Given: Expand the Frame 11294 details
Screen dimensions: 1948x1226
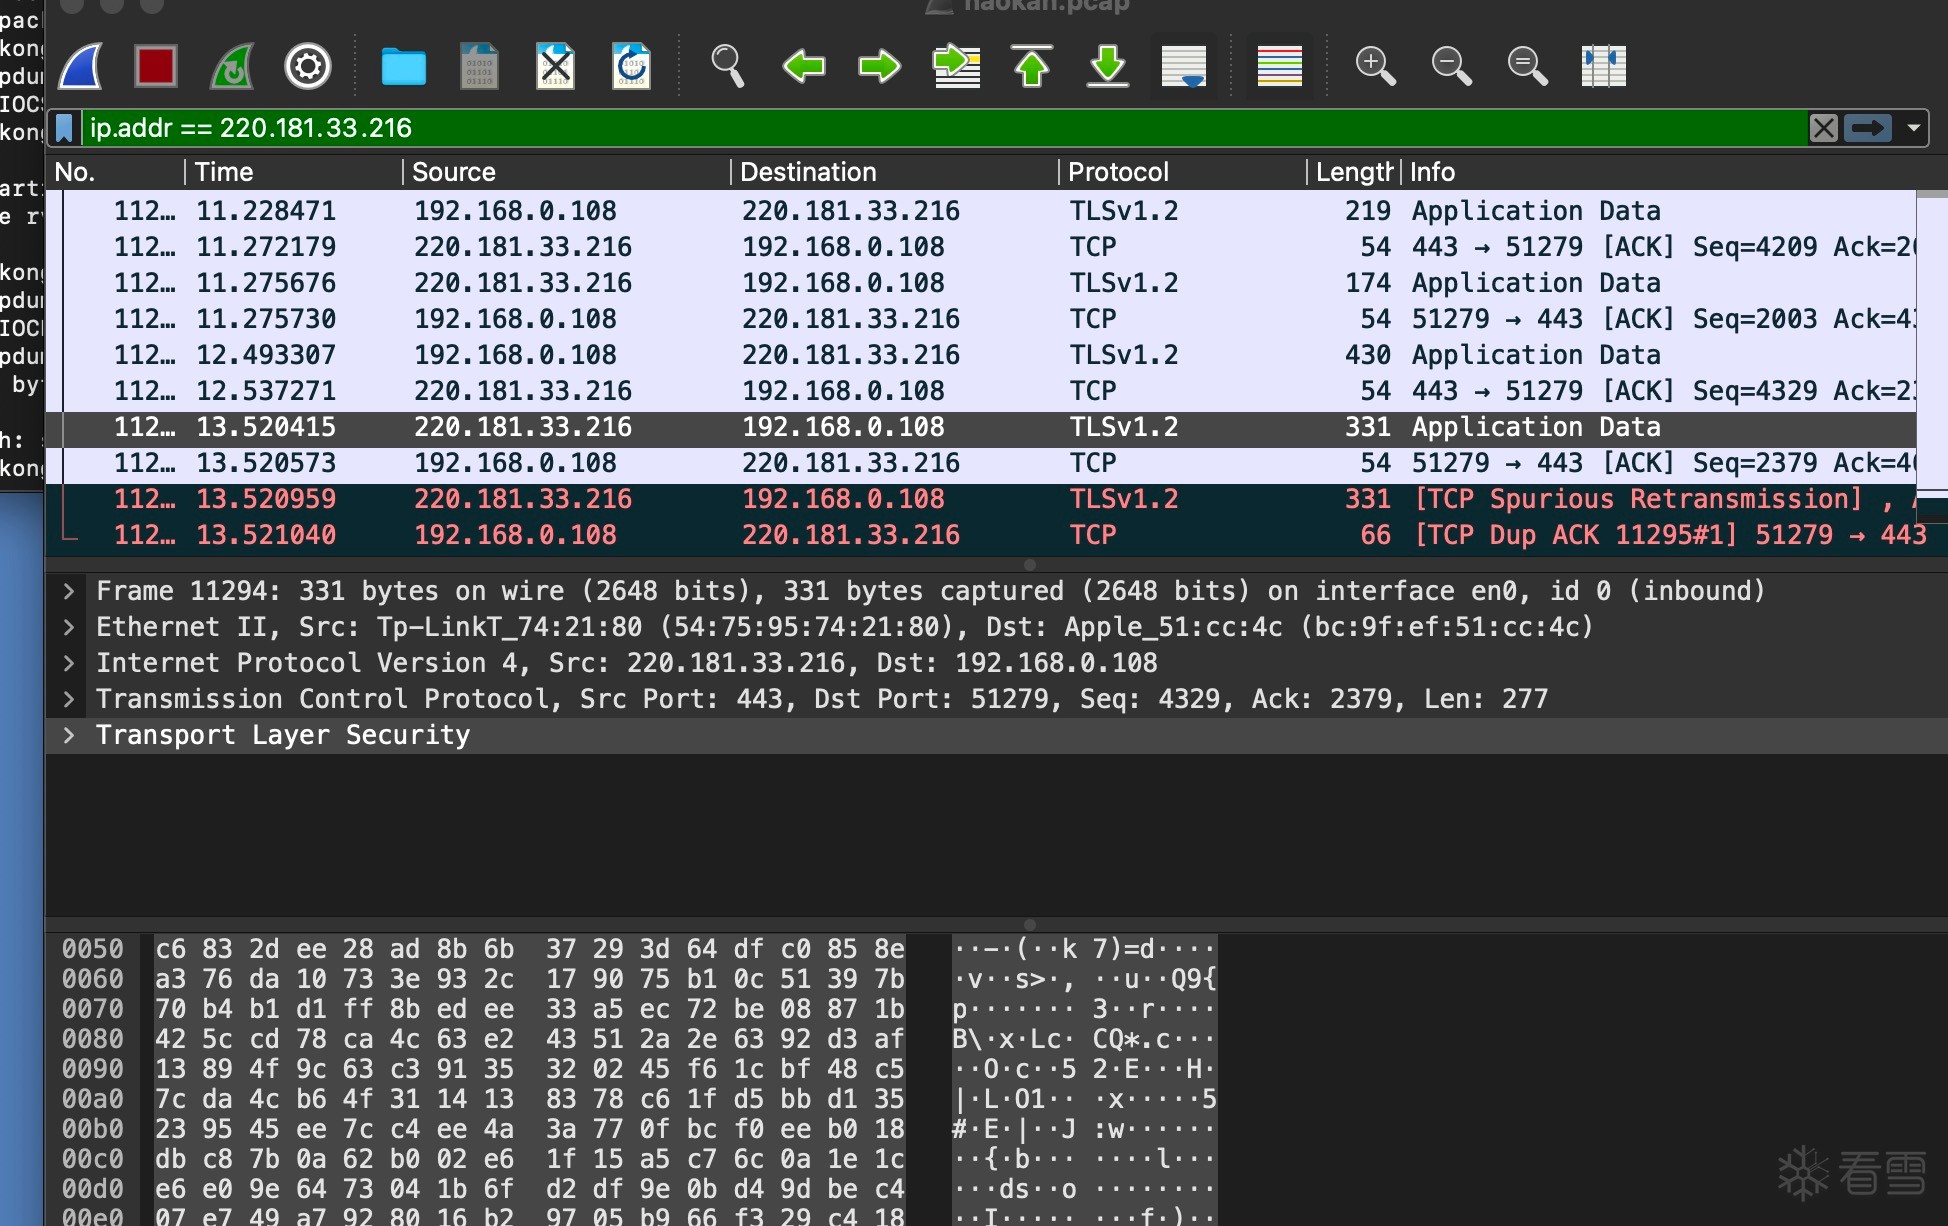Looking at the screenshot, I should (x=69, y=591).
